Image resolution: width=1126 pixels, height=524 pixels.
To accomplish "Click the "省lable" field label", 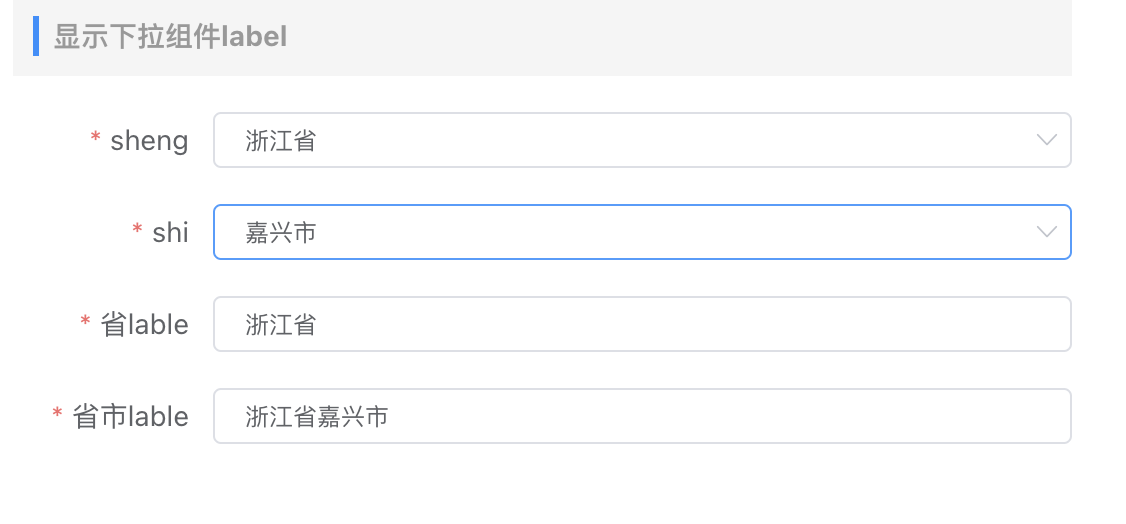I will [144, 324].
